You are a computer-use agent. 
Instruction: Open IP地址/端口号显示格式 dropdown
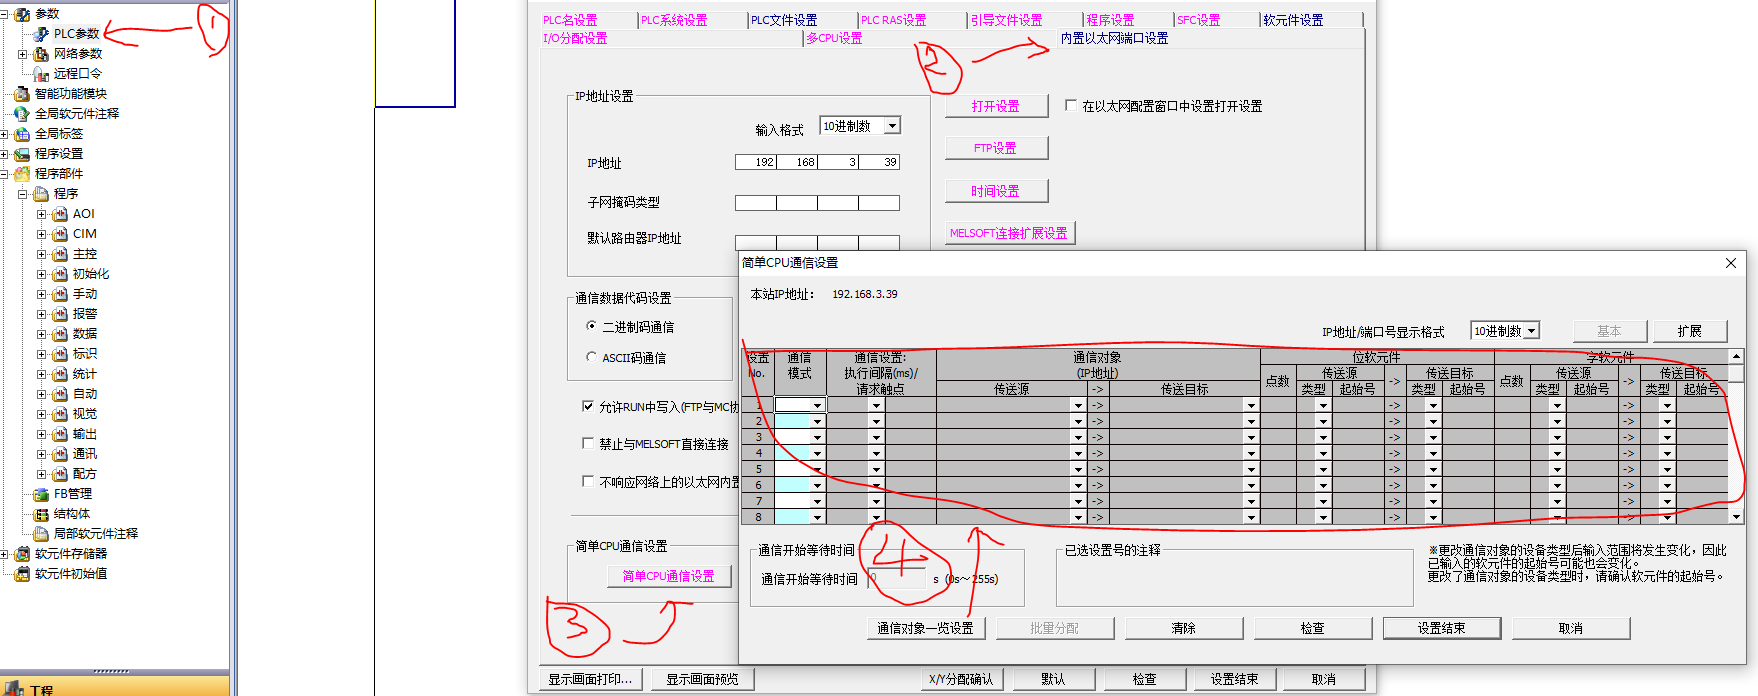(1531, 331)
